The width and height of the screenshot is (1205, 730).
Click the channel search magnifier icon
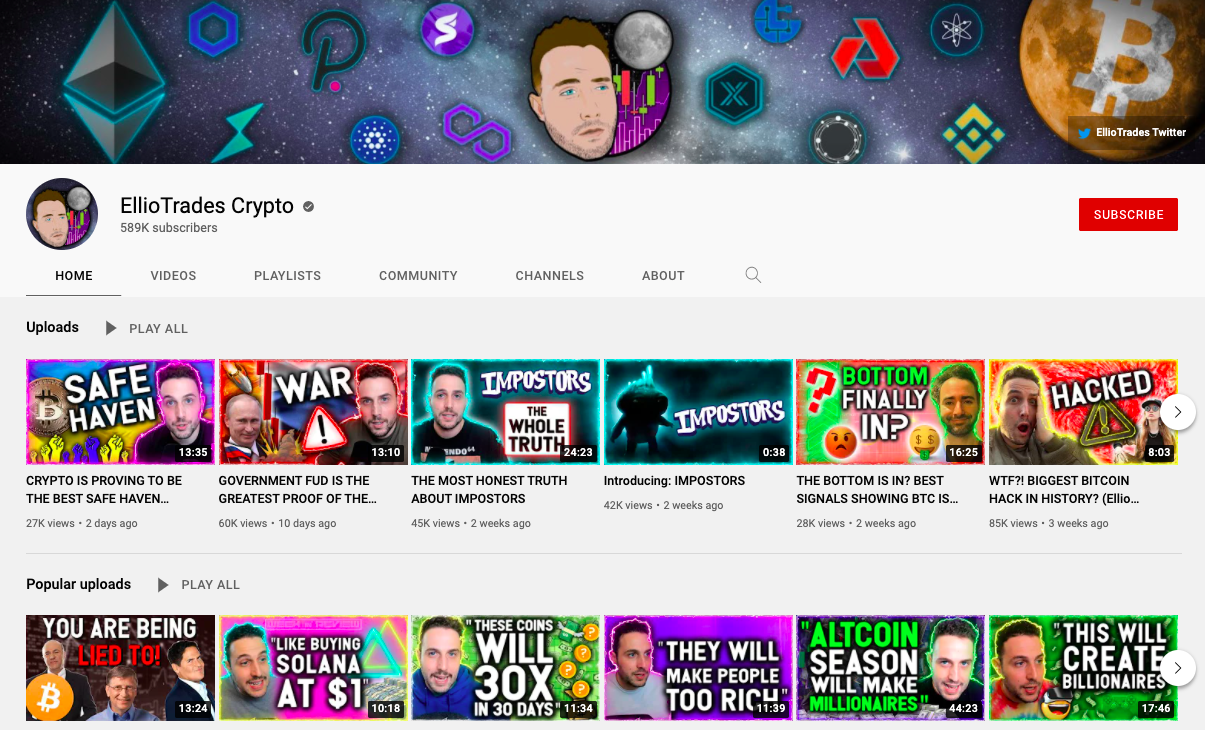point(754,275)
